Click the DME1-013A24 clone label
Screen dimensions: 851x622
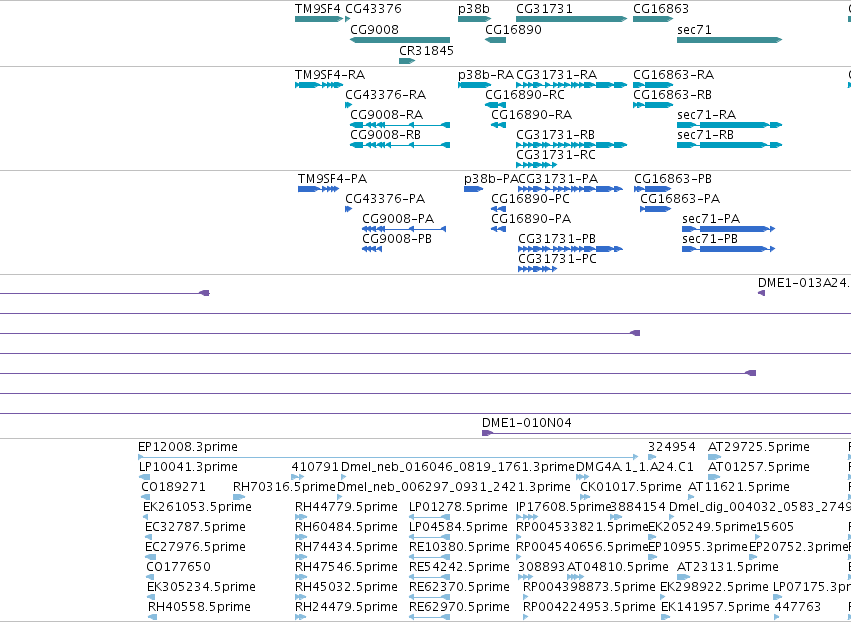click(x=803, y=283)
